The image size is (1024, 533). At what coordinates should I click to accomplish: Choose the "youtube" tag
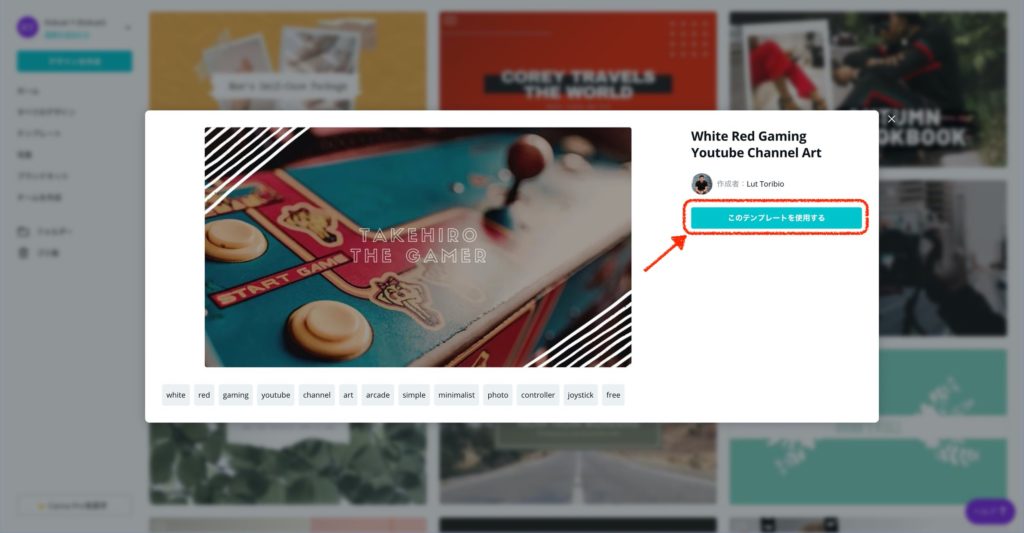[276, 395]
